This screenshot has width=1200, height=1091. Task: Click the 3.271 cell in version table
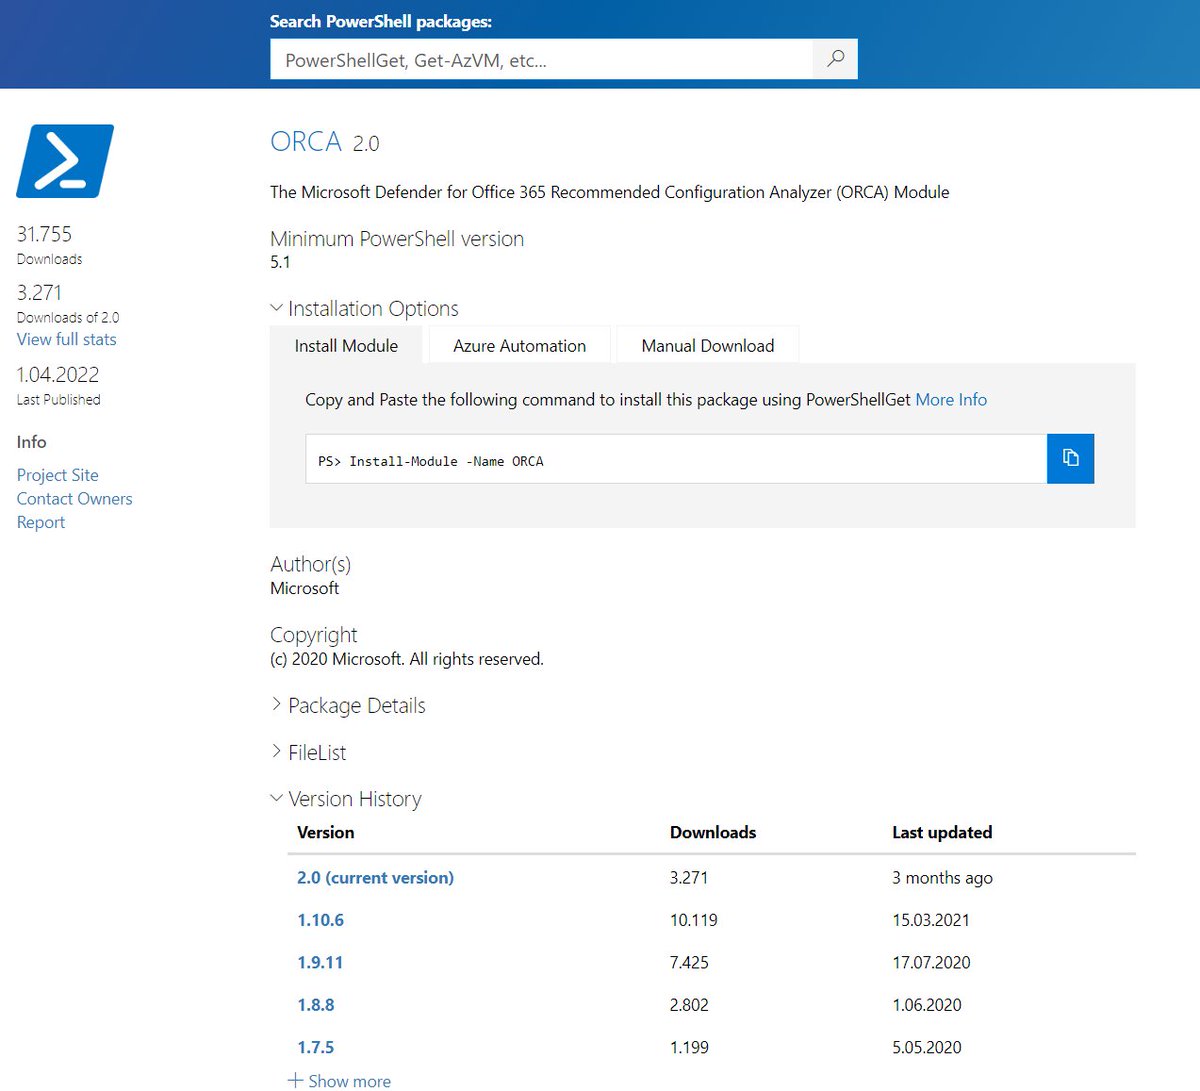point(689,877)
